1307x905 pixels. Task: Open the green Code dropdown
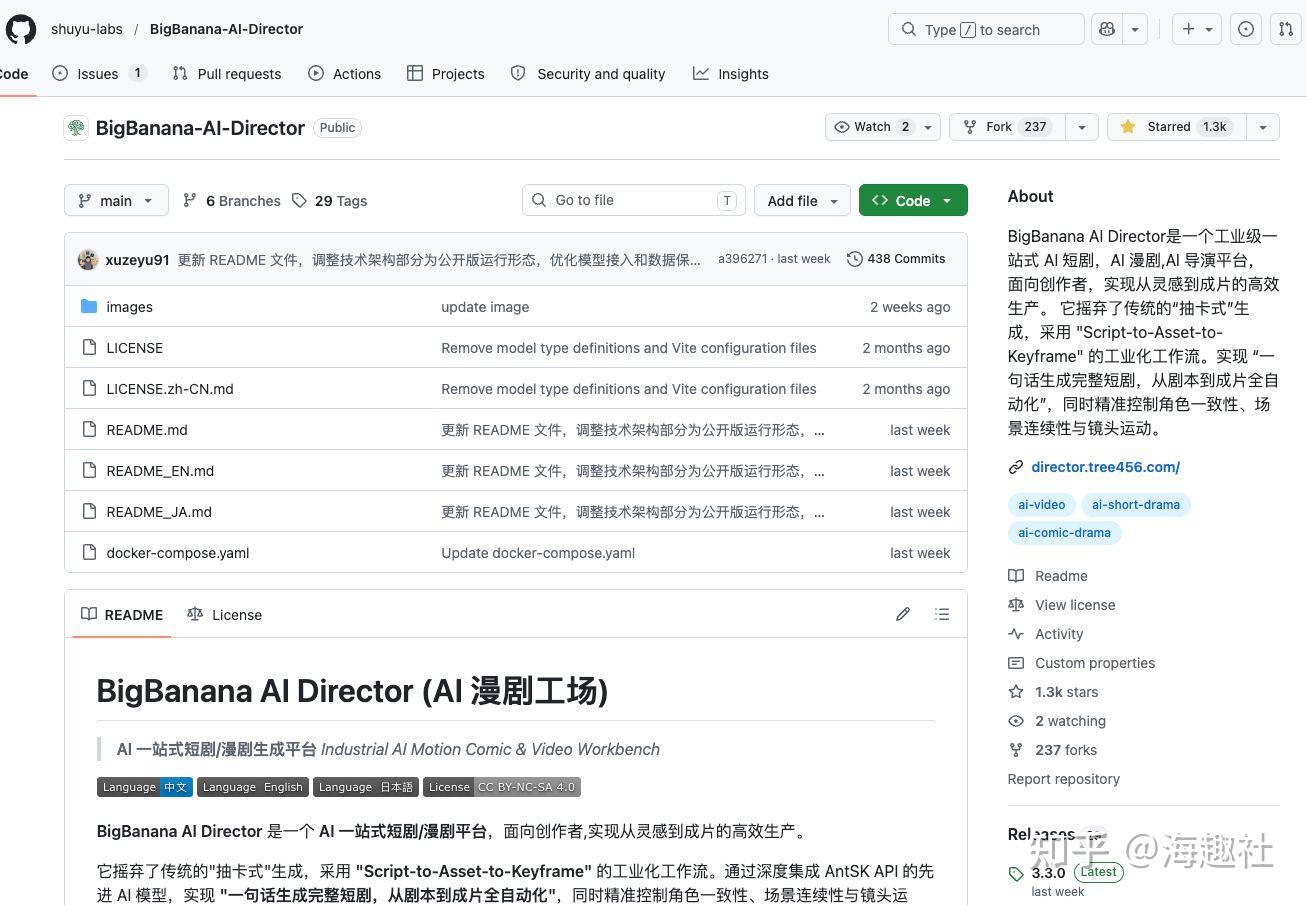pos(913,200)
